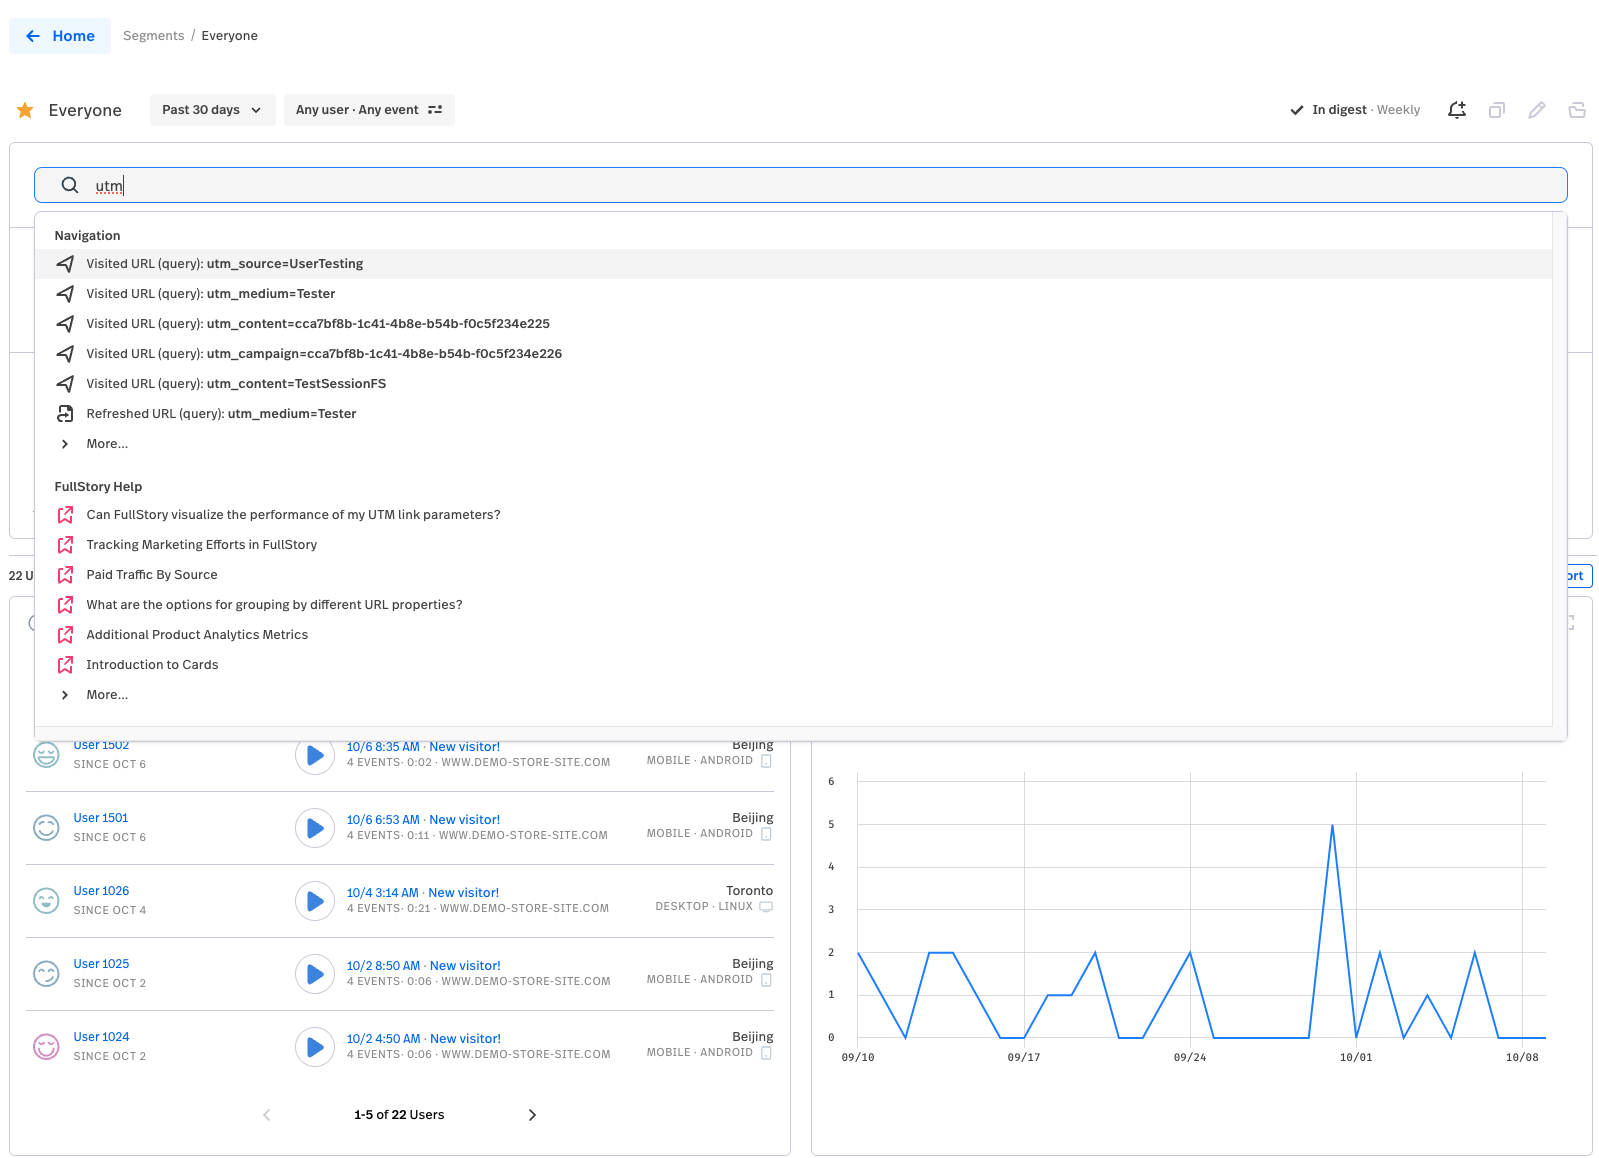1599x1158 pixels.
Task: Click external link icon beside Introduction to Cards
Action: click(65, 665)
